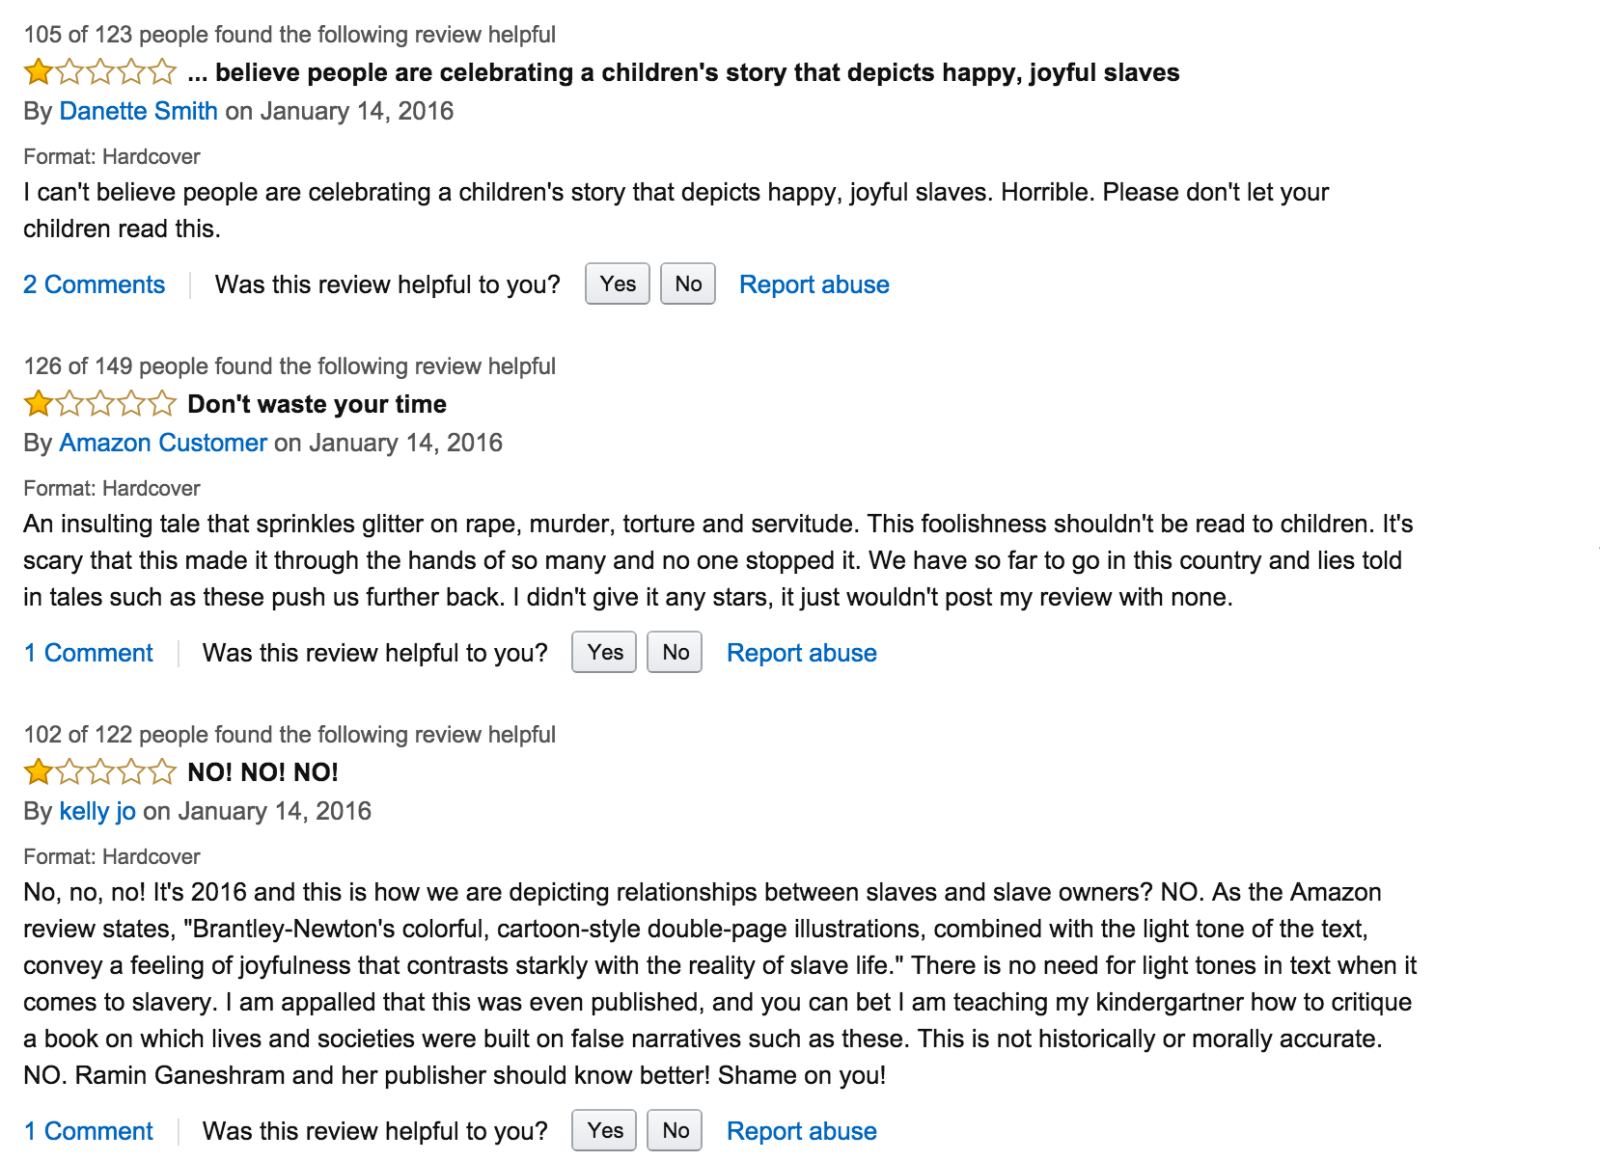This screenshot has height=1161, width=1600.
Task: Click the star rating on "NO! NO! NO!" review
Action: click(100, 772)
